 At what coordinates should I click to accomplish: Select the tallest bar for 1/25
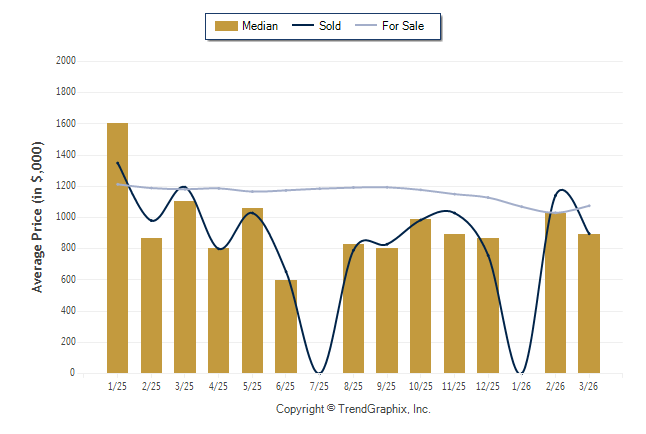coord(117,248)
